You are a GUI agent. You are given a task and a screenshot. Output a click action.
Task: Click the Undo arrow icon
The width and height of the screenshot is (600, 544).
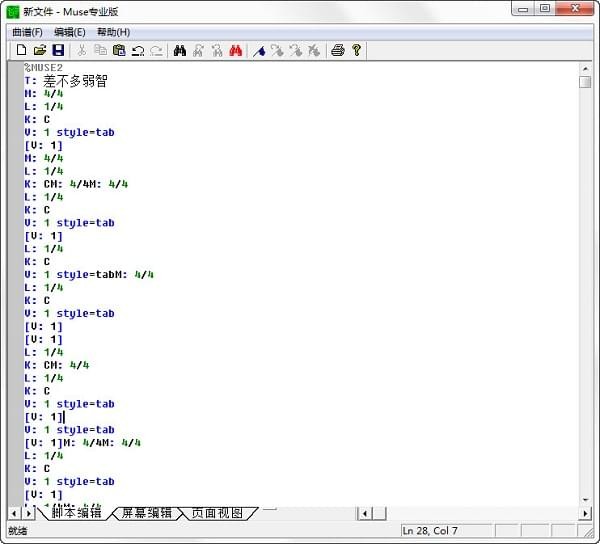[138, 50]
